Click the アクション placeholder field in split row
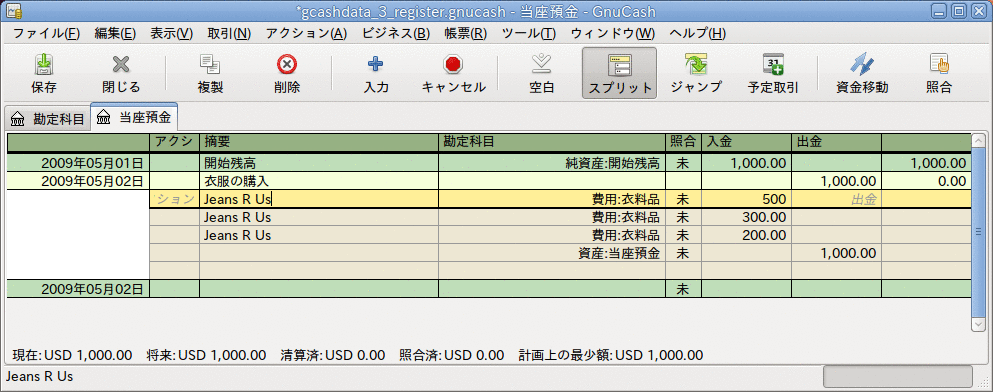 click(x=174, y=199)
